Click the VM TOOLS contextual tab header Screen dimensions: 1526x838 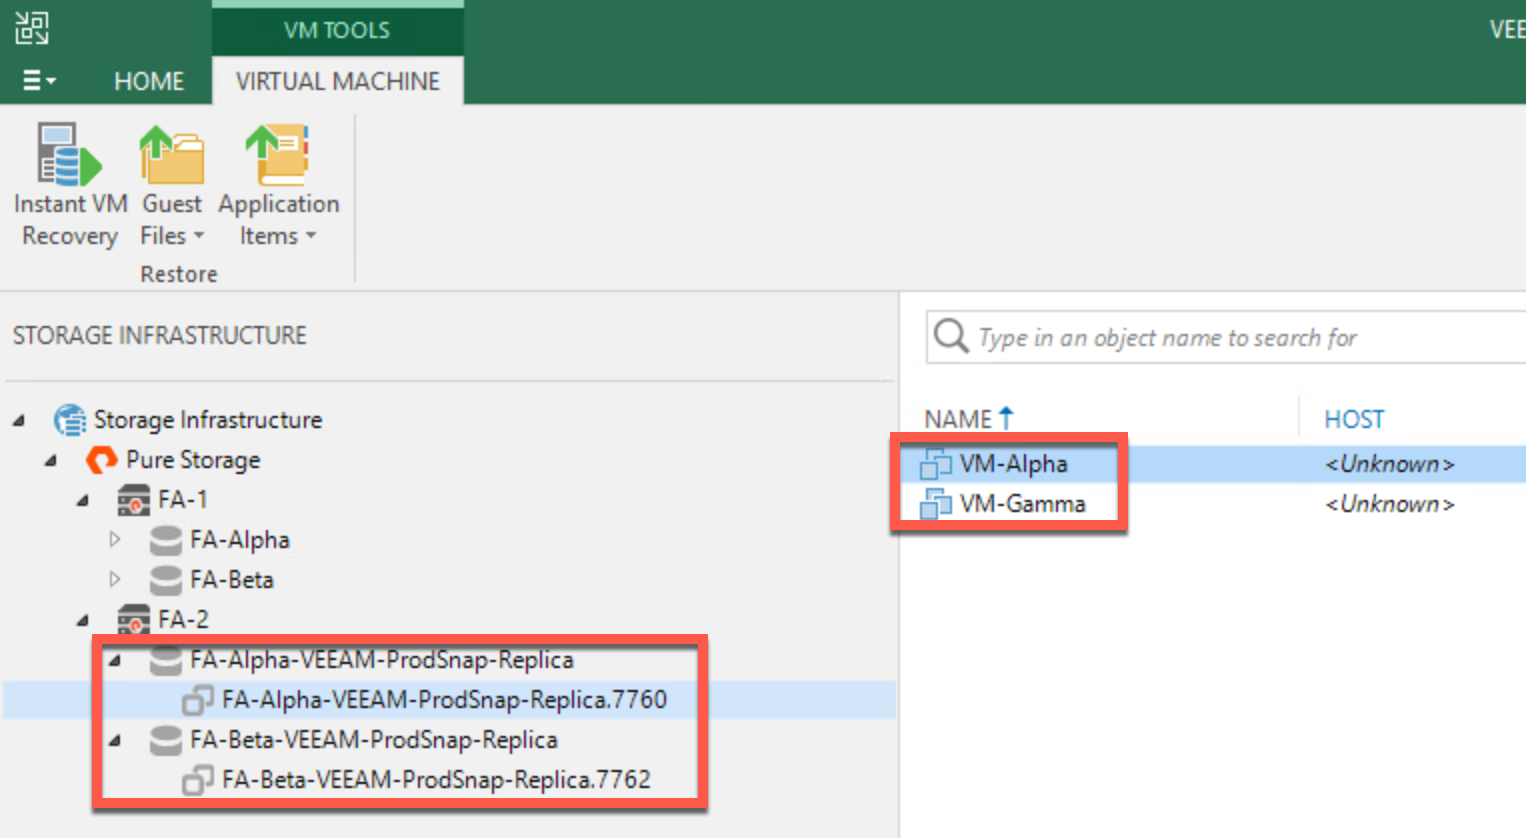point(337,30)
